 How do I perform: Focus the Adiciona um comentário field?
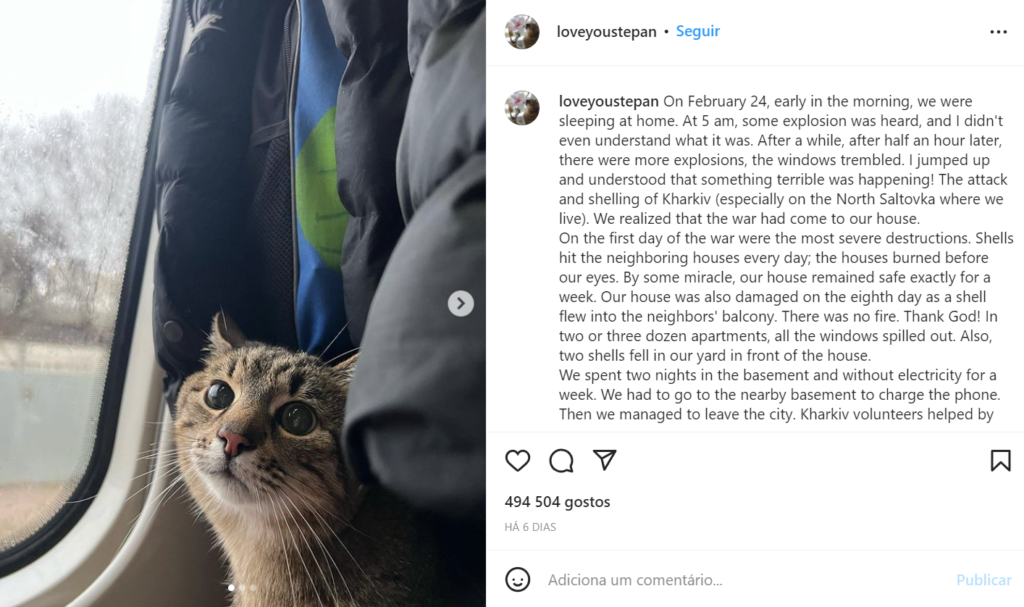[744, 580]
